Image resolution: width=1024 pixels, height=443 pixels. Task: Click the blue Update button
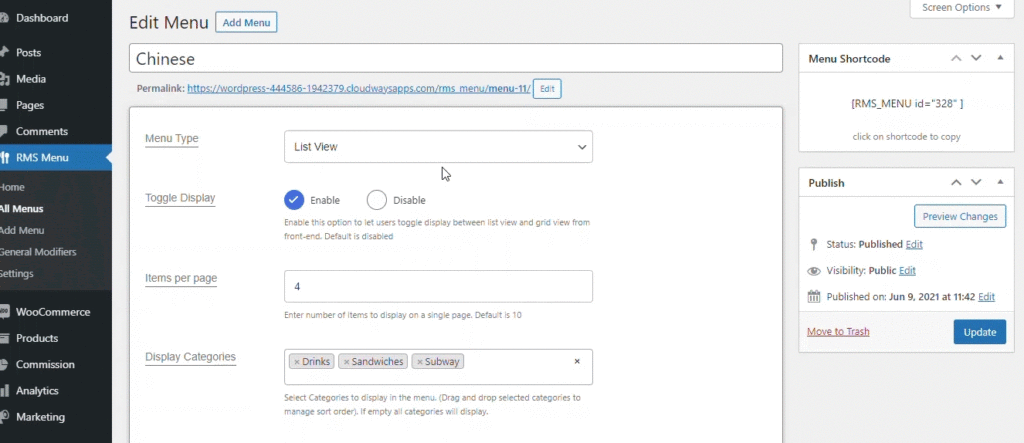tap(980, 332)
